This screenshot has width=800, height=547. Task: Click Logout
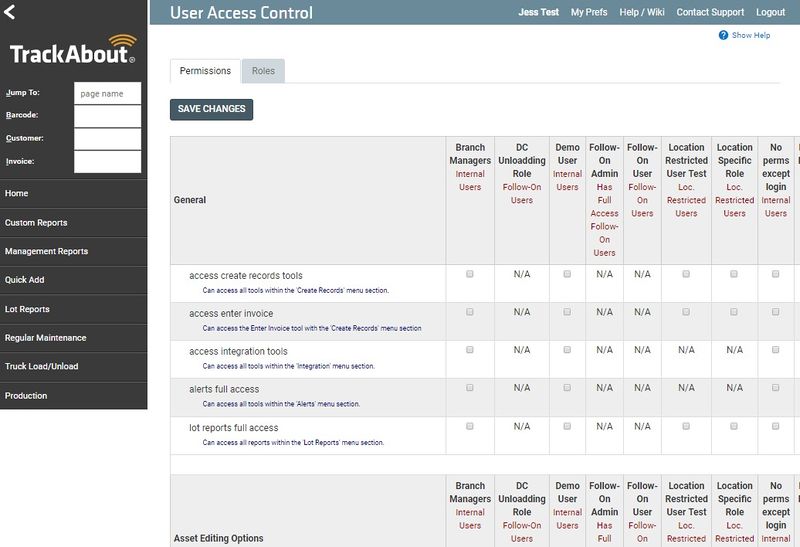click(770, 12)
